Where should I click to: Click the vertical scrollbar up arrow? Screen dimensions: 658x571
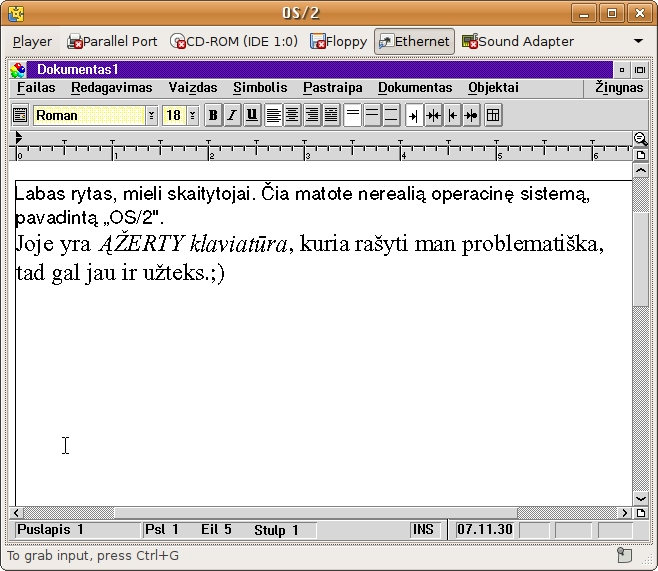click(640, 170)
